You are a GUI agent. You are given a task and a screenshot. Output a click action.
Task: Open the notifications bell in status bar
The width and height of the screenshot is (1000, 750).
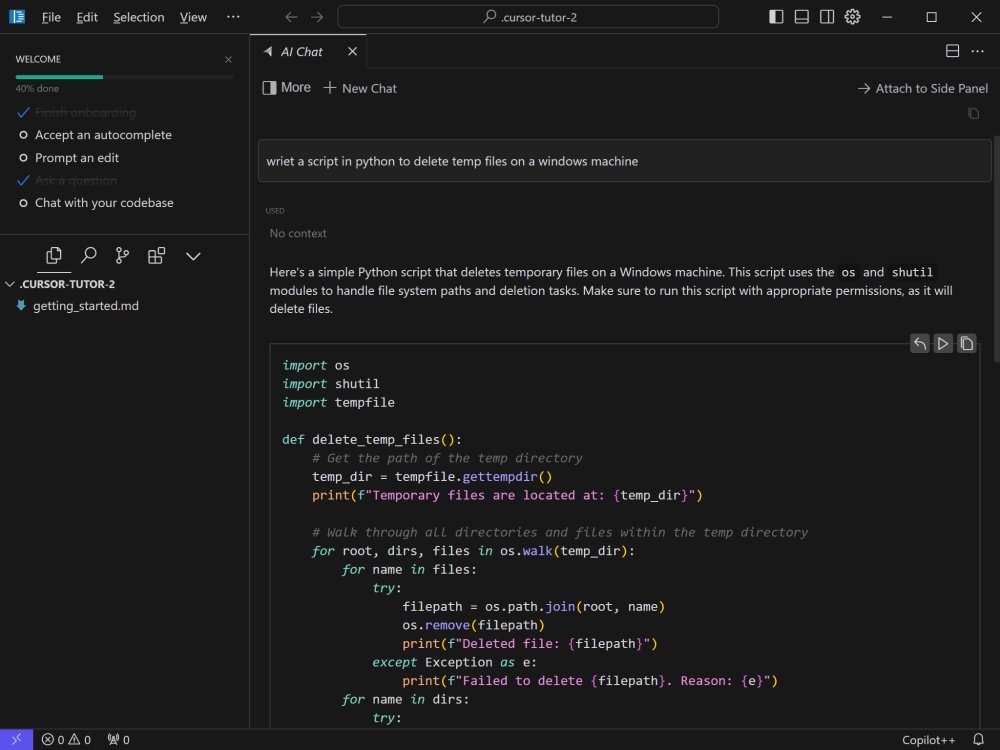point(978,740)
